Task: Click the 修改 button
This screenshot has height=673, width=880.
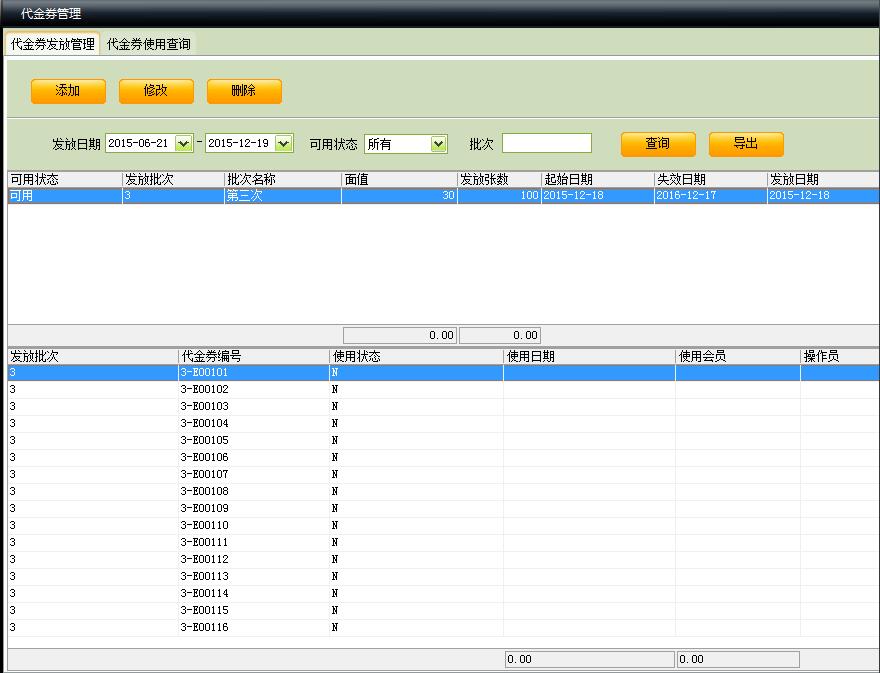Action: [157, 91]
